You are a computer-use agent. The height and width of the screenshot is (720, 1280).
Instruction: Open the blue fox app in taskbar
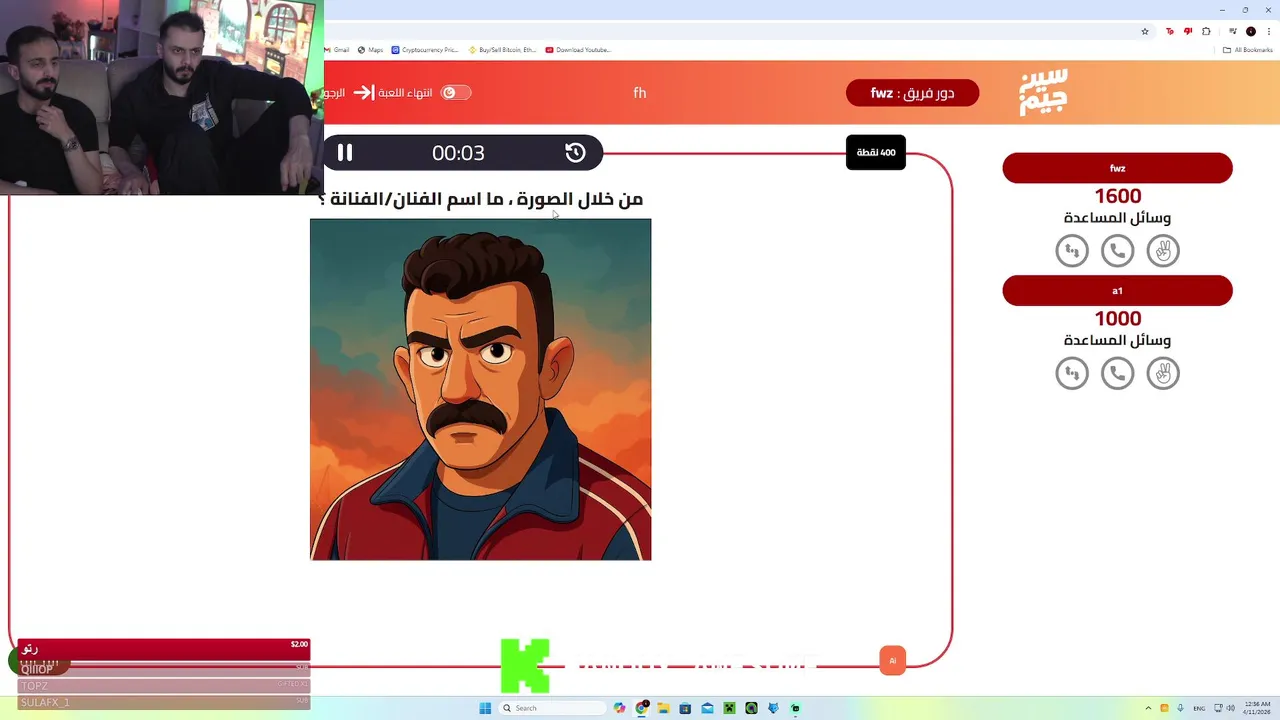point(773,708)
